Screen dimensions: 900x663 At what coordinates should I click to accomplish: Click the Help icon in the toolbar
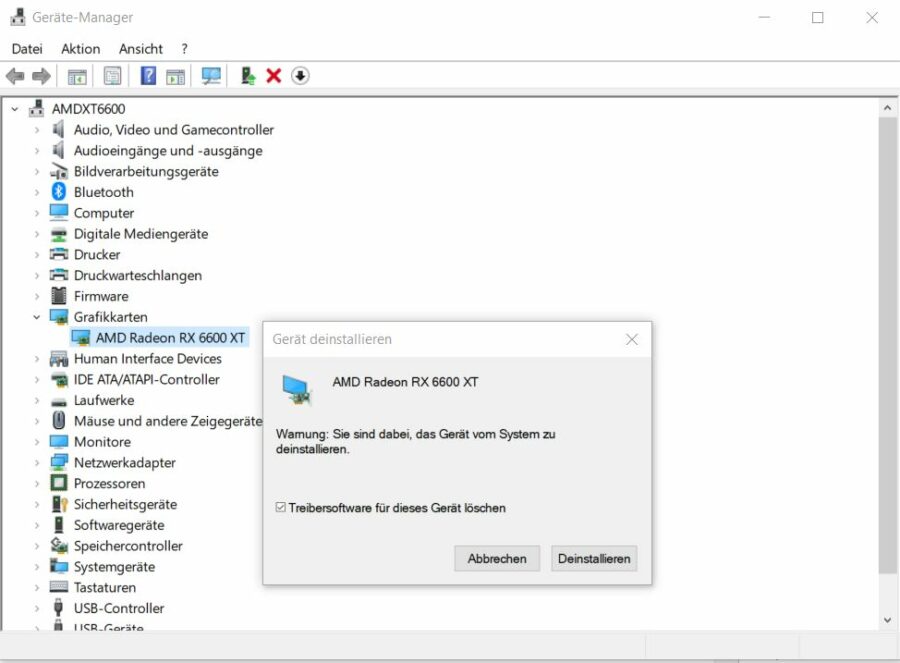pos(149,75)
